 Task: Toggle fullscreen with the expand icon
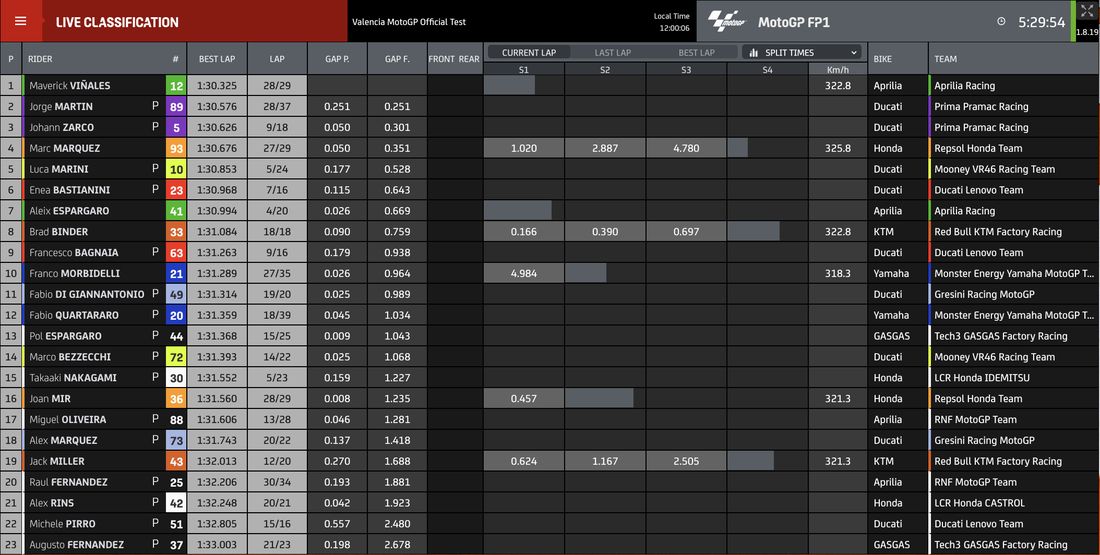tap(1087, 10)
